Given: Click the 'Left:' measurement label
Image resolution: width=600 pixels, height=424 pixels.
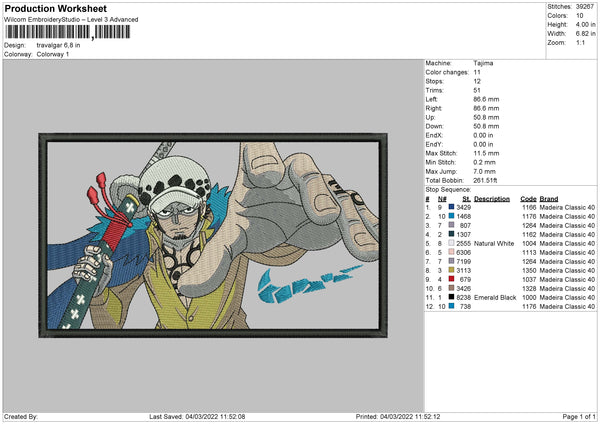Looking at the screenshot, I should [x=431, y=99].
